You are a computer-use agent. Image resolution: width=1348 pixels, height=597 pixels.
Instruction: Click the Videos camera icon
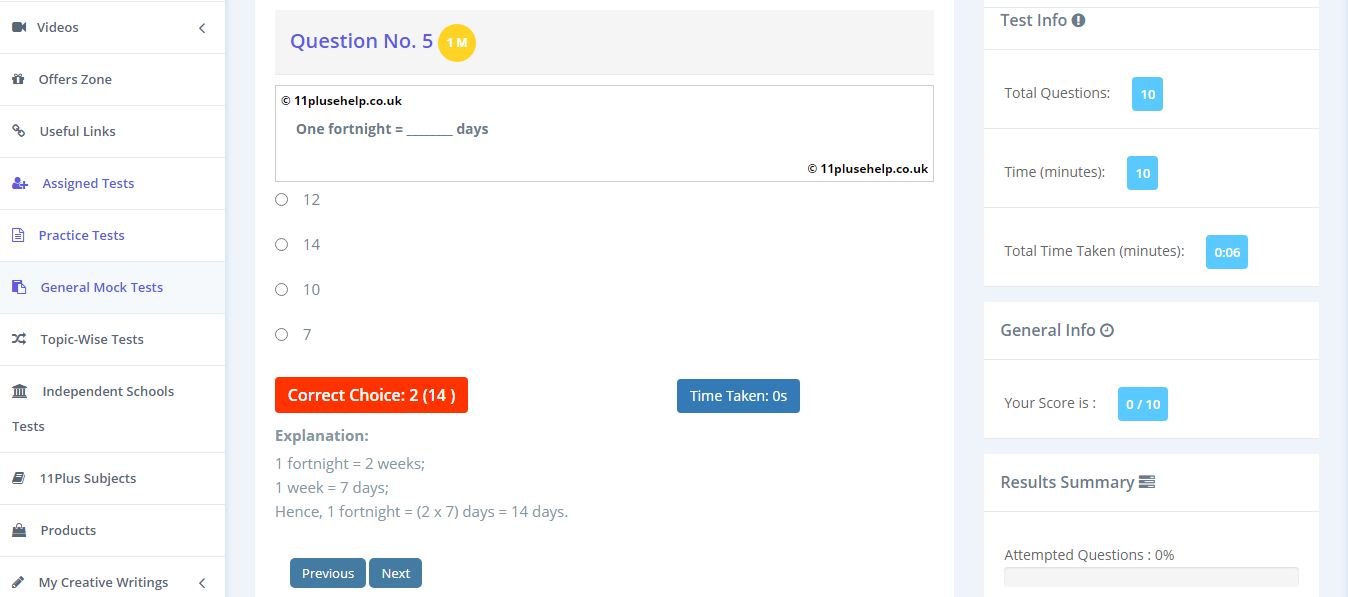click(x=19, y=27)
